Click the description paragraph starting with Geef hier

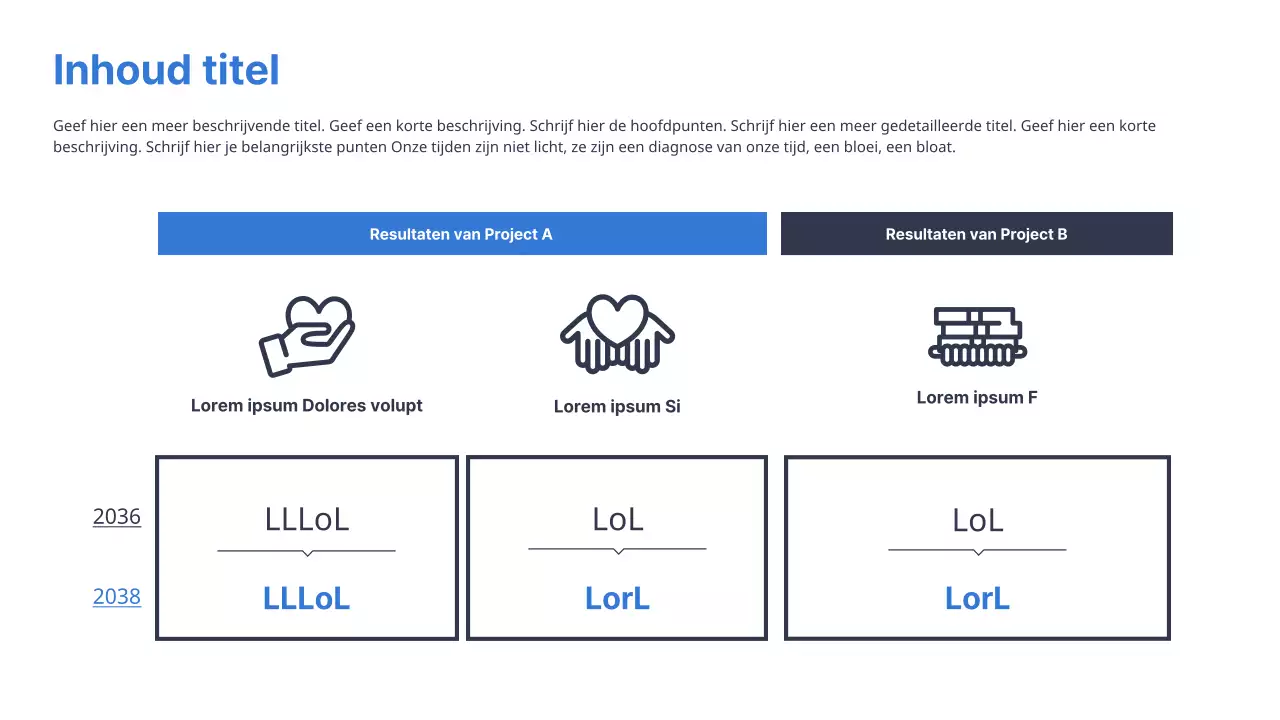(604, 137)
